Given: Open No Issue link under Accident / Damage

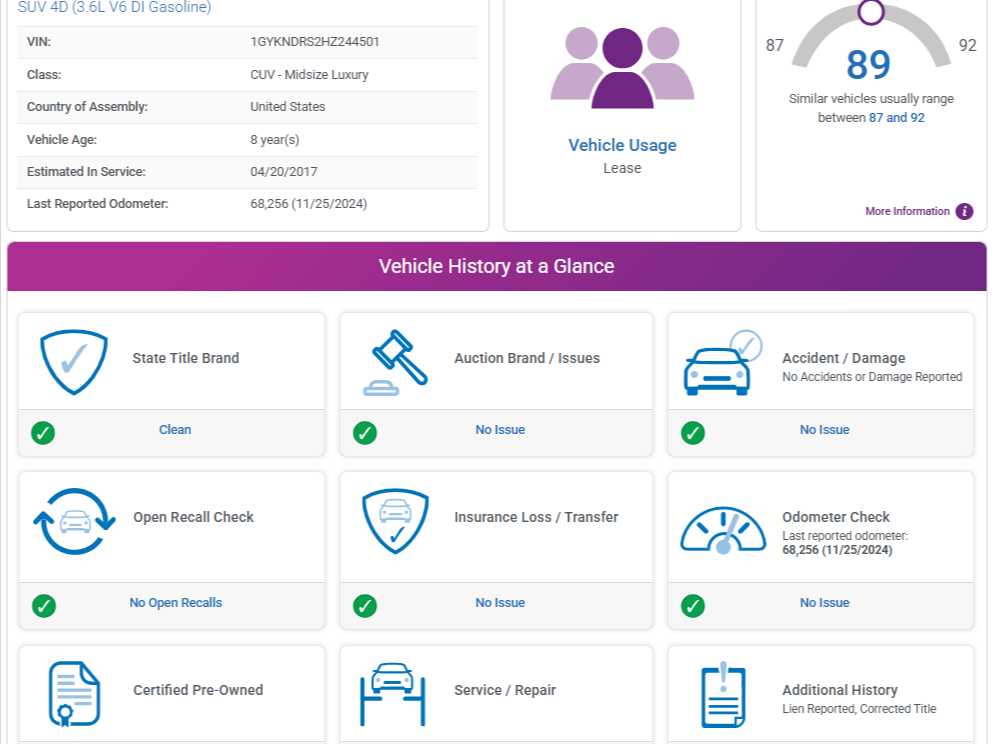Looking at the screenshot, I should click(x=824, y=430).
